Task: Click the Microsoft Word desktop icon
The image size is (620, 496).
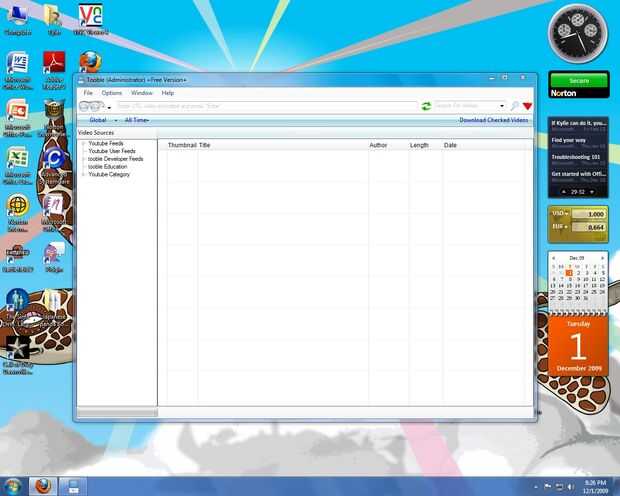Action: pos(18,70)
